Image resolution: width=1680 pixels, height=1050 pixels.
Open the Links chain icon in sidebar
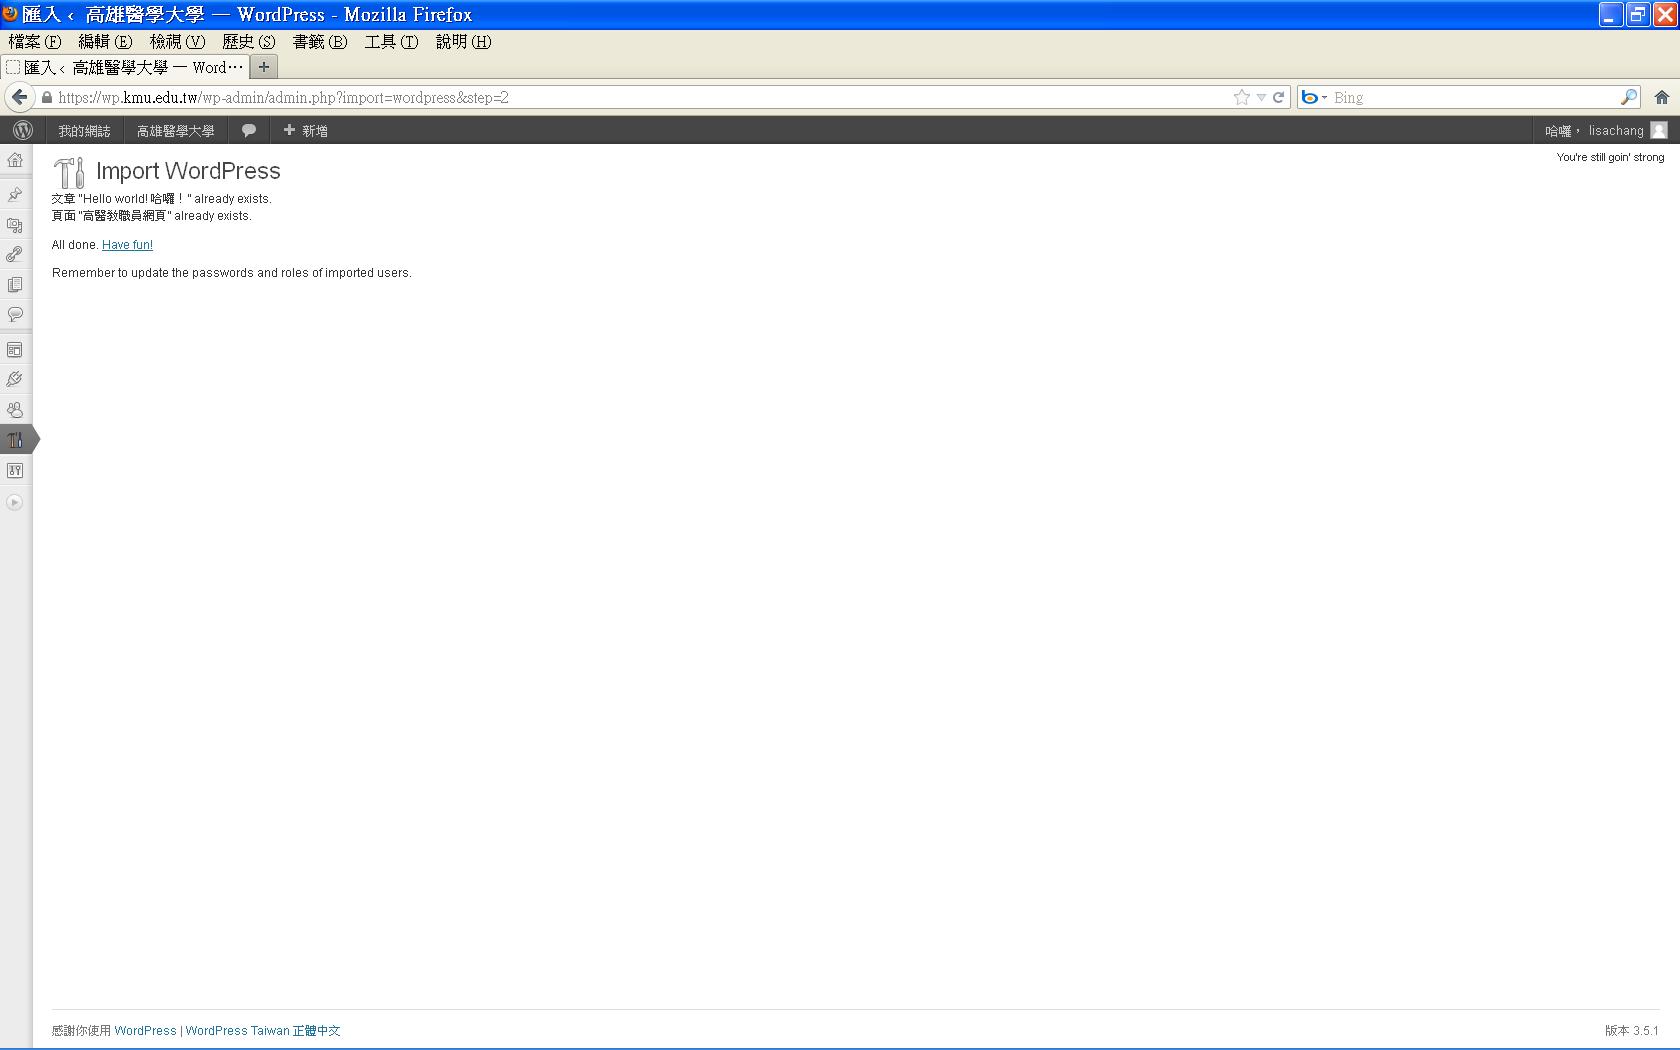(15, 255)
